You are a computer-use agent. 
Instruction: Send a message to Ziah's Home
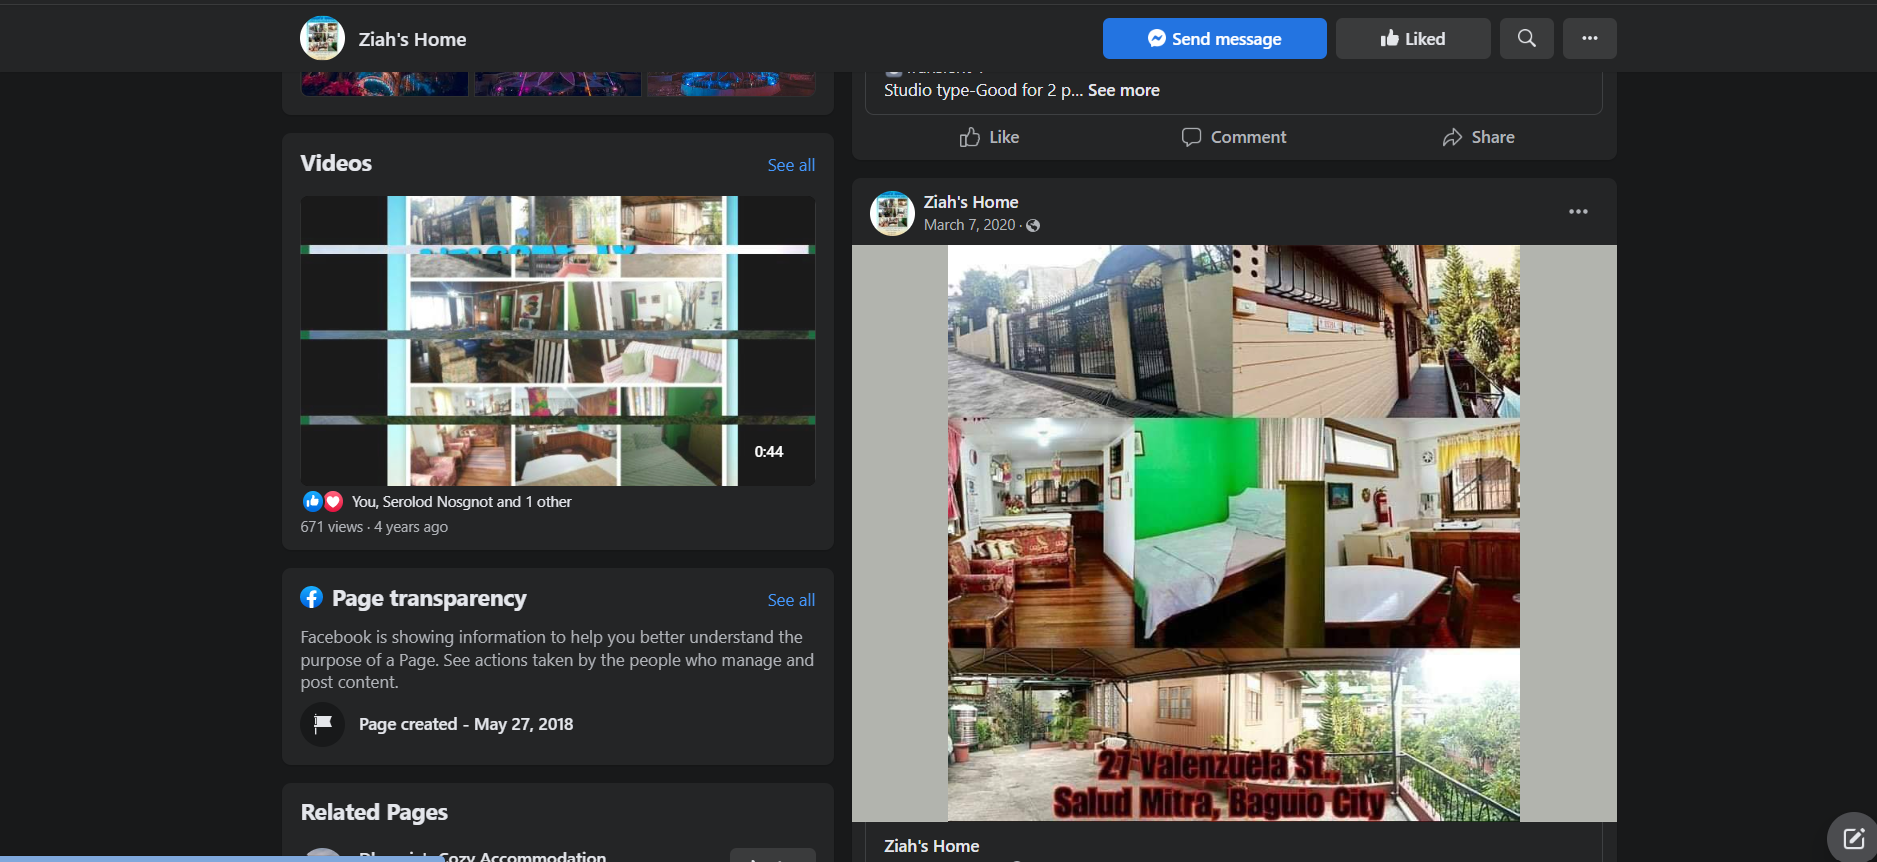pyautogui.click(x=1214, y=38)
